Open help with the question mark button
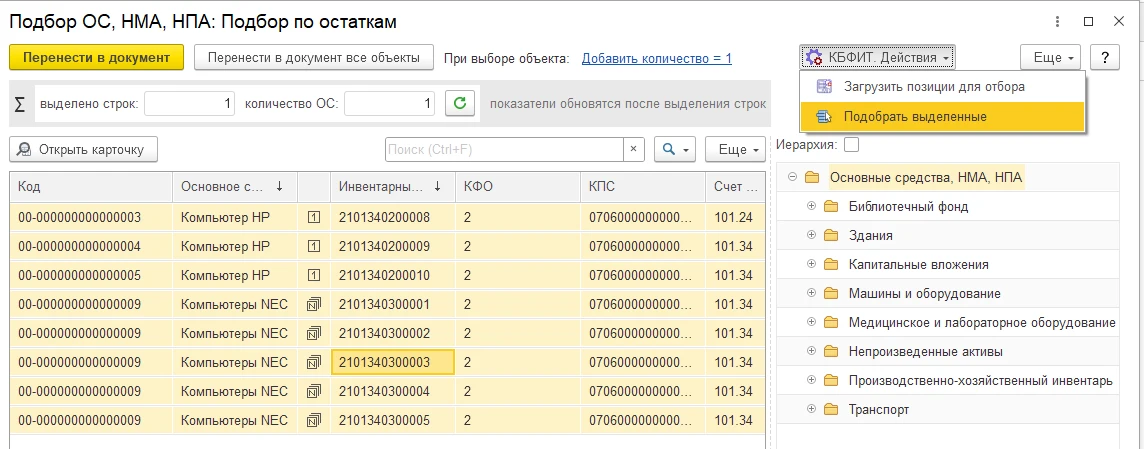 pyautogui.click(x=1105, y=57)
